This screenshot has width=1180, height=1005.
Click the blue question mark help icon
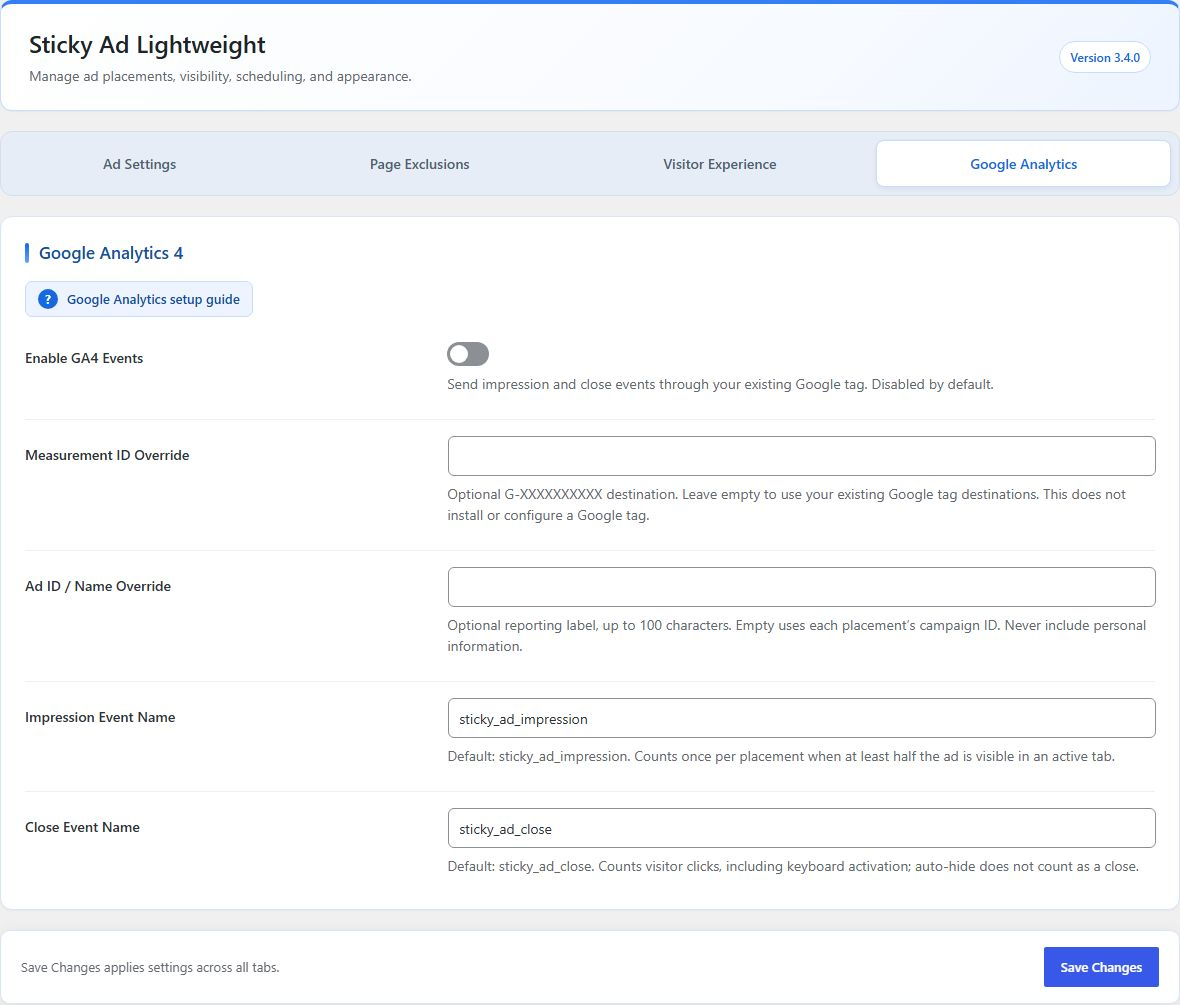point(47,300)
